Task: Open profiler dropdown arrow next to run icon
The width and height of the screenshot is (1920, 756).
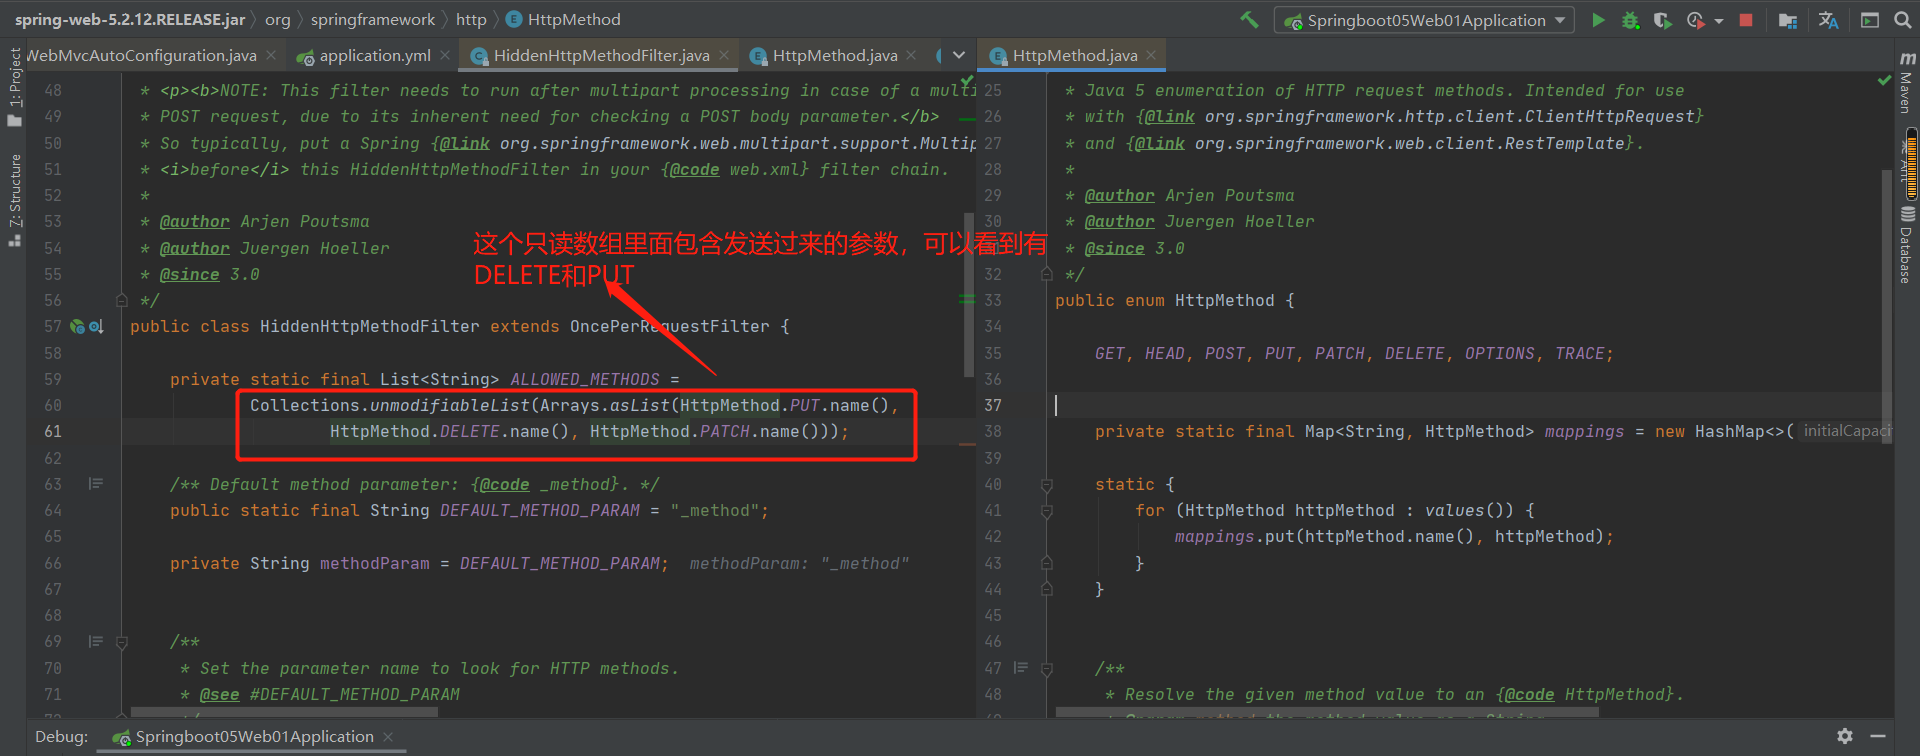Action: tap(1718, 20)
